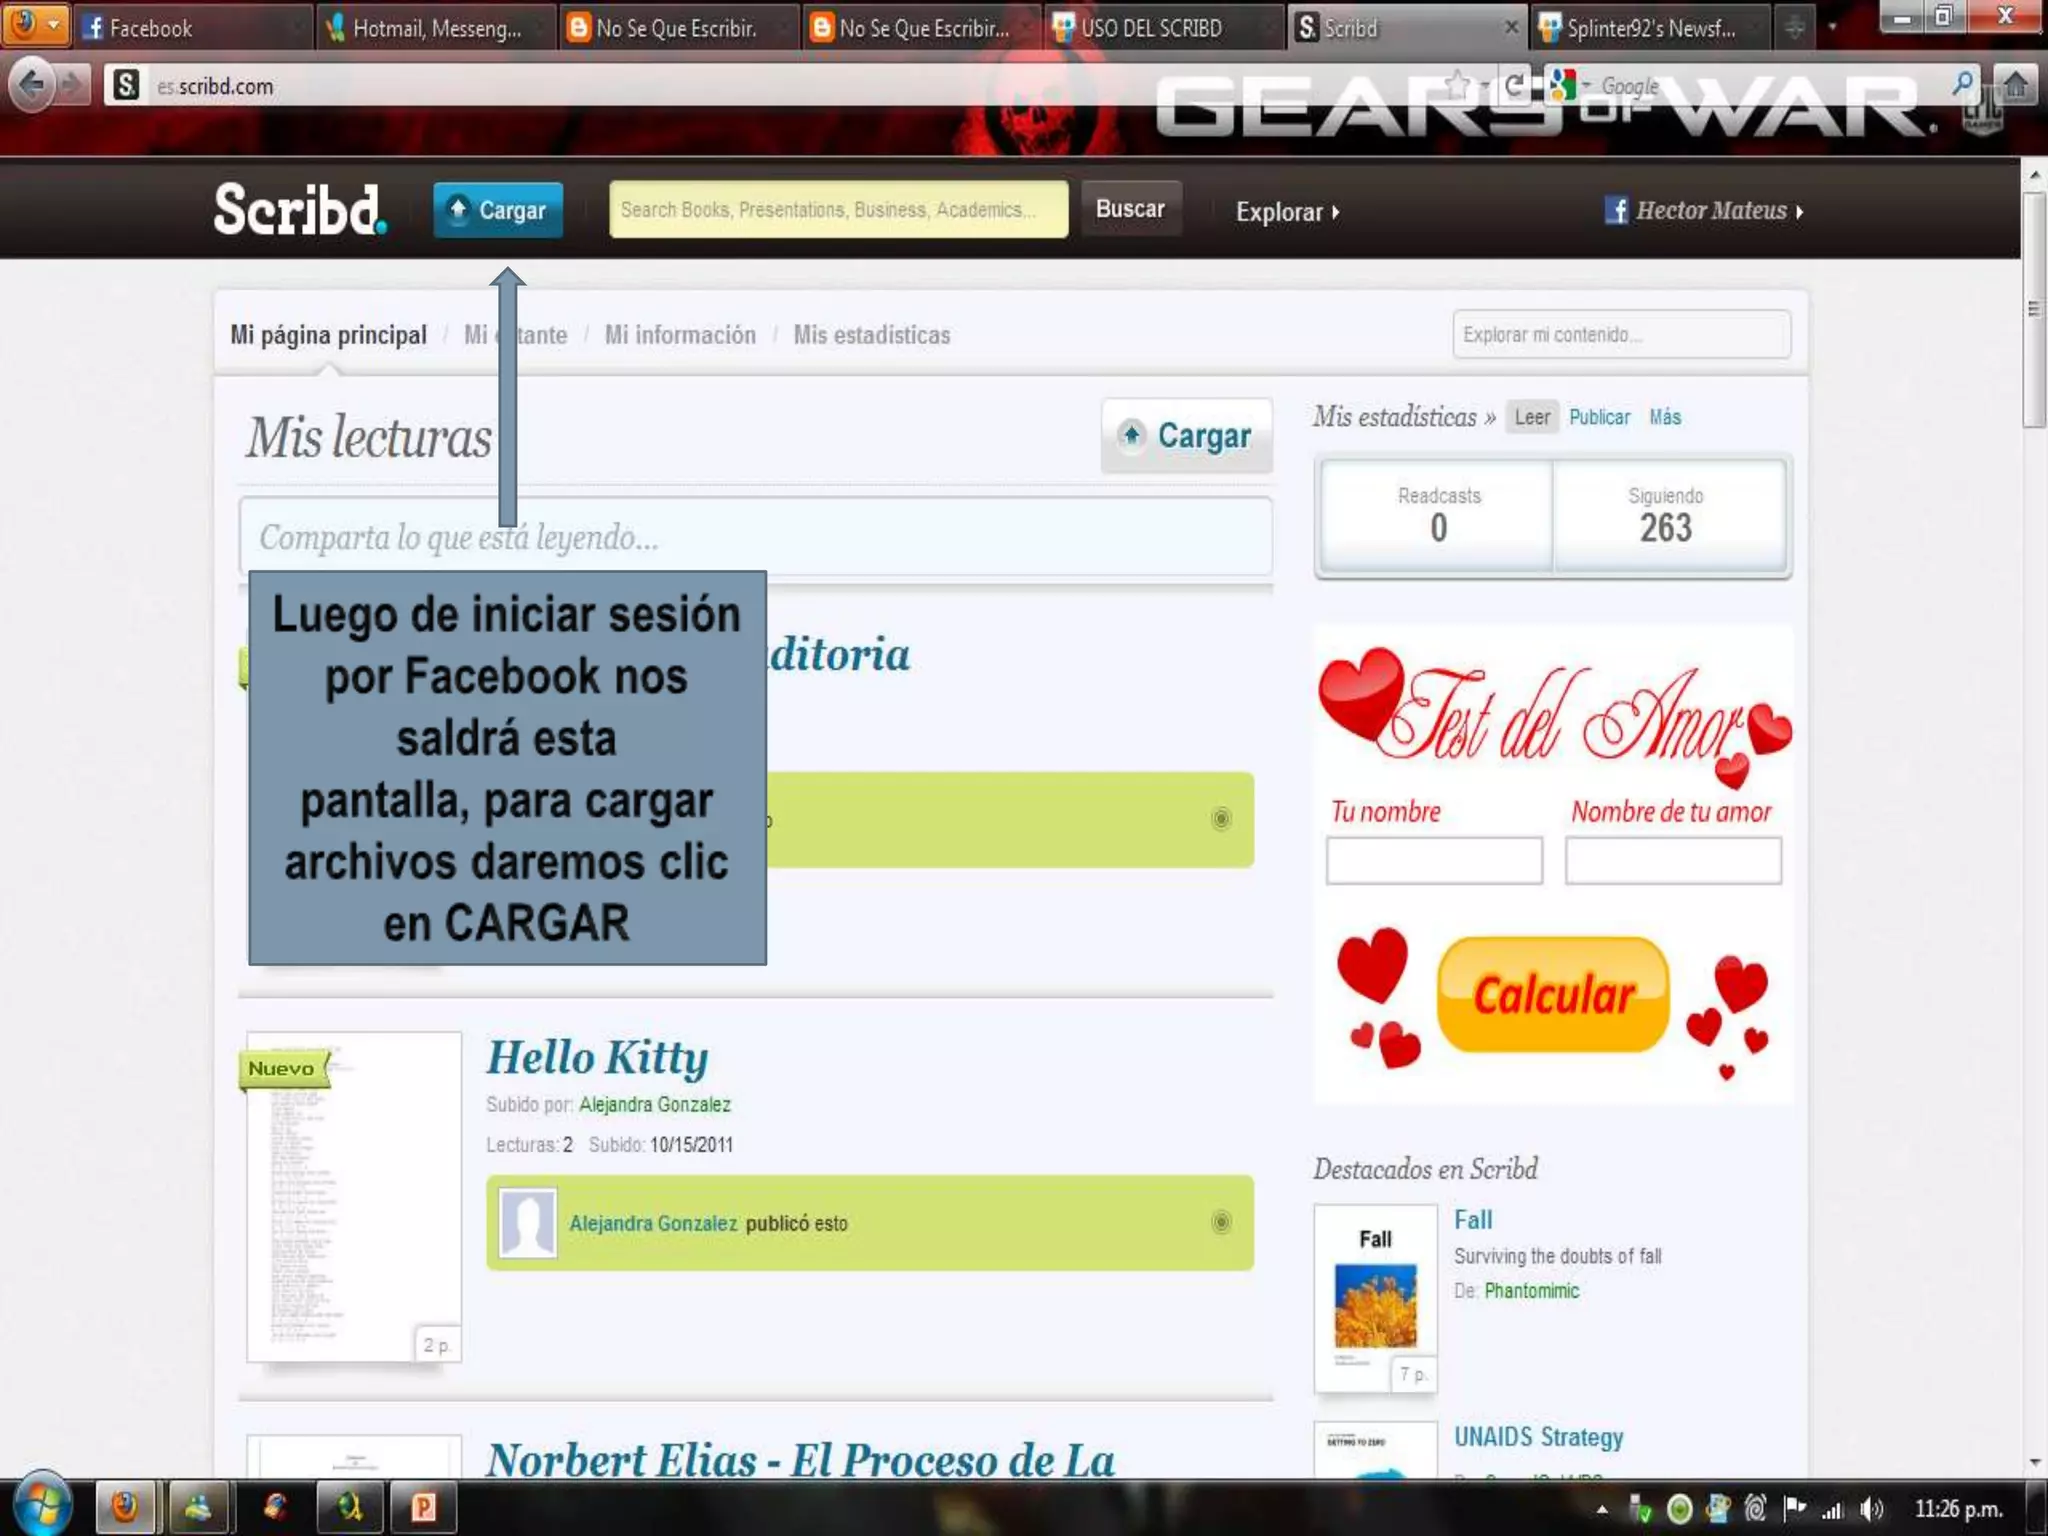
Task: Click the Fall document cover thumbnail
Action: [x=1375, y=1298]
